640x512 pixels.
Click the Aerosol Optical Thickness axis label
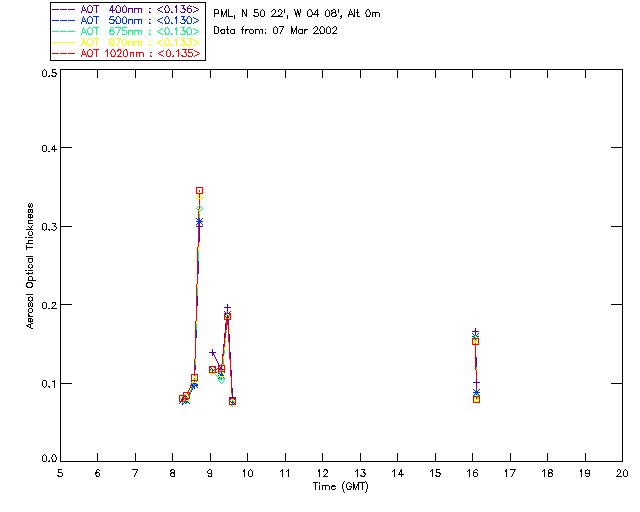tap(30, 266)
